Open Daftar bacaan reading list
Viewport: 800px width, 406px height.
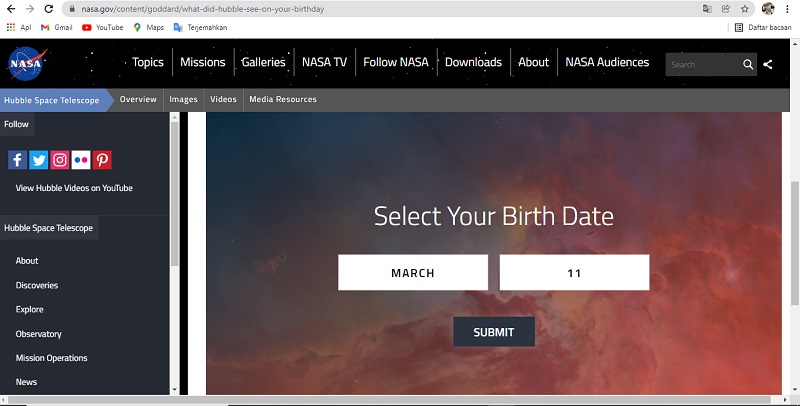click(x=763, y=28)
